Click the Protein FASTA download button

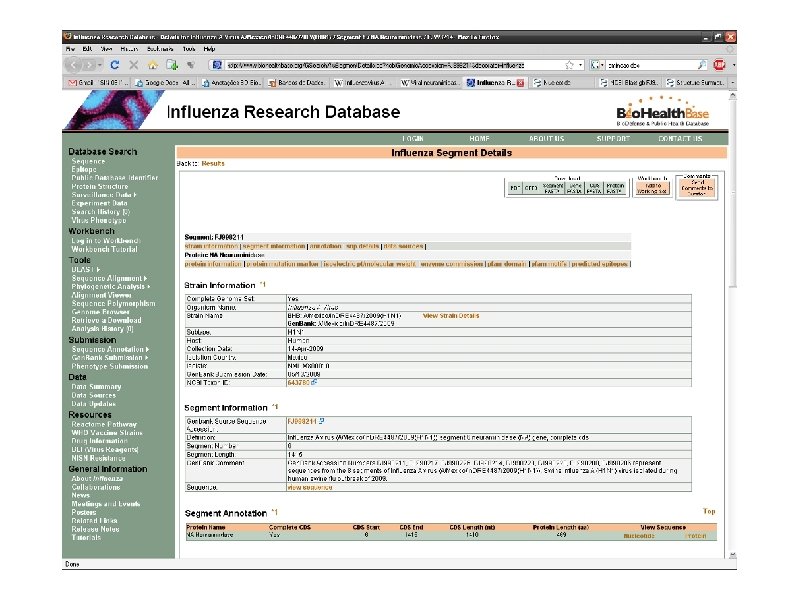(x=615, y=188)
